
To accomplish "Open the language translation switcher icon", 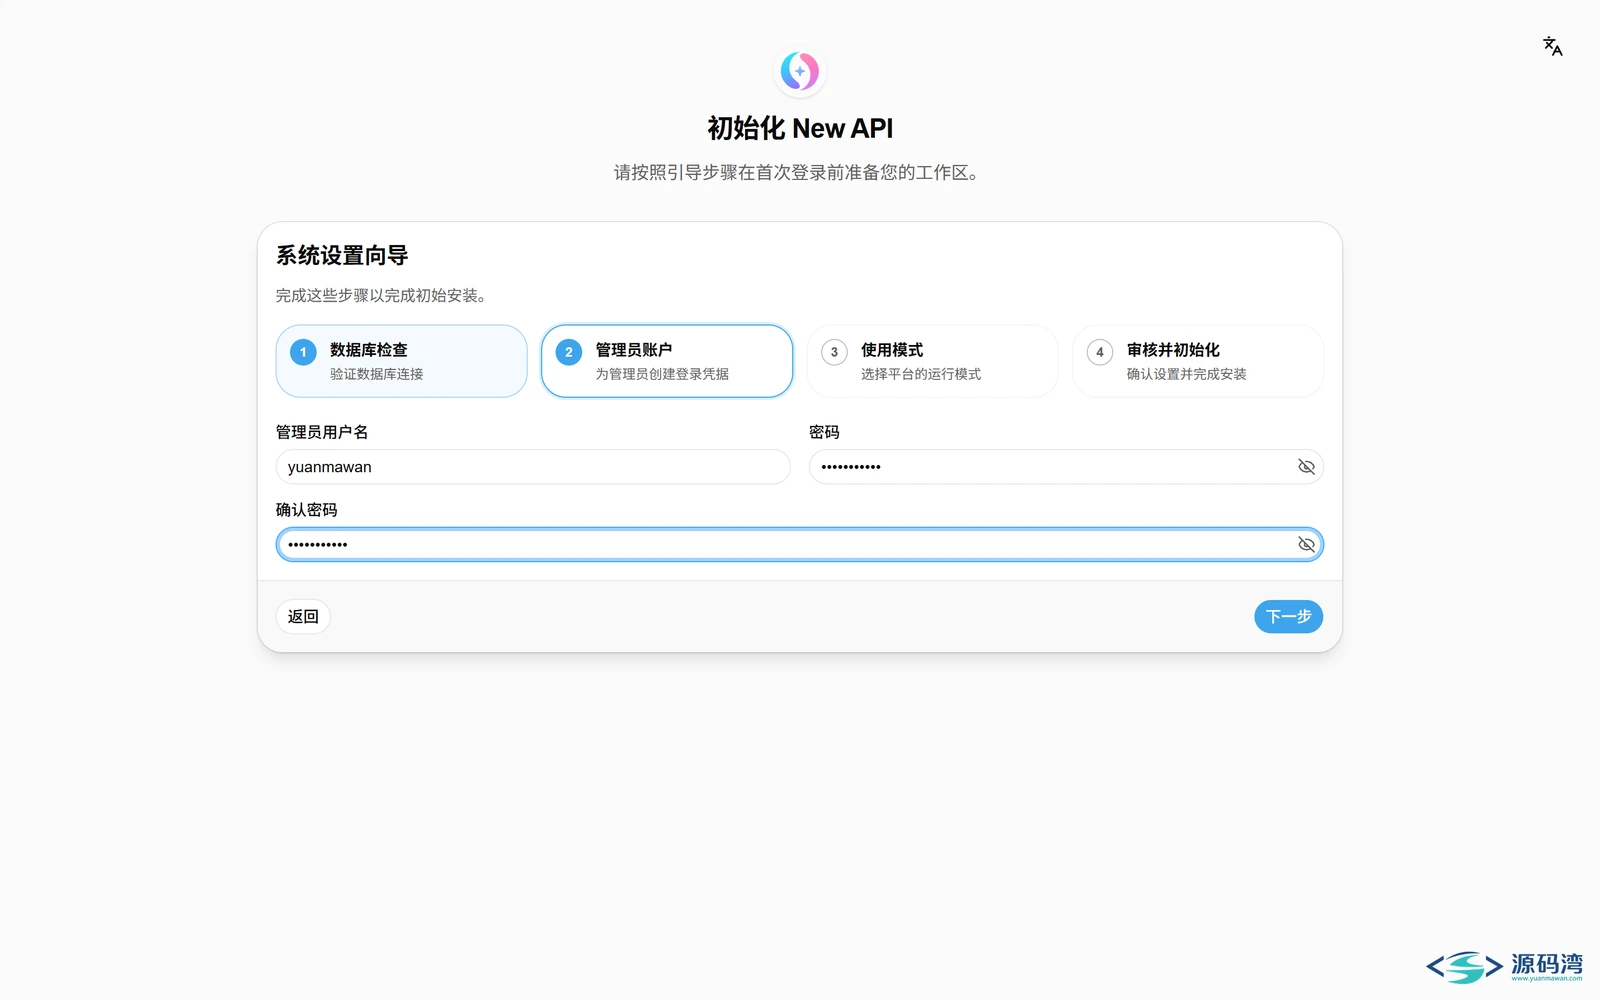I will (1552, 46).
